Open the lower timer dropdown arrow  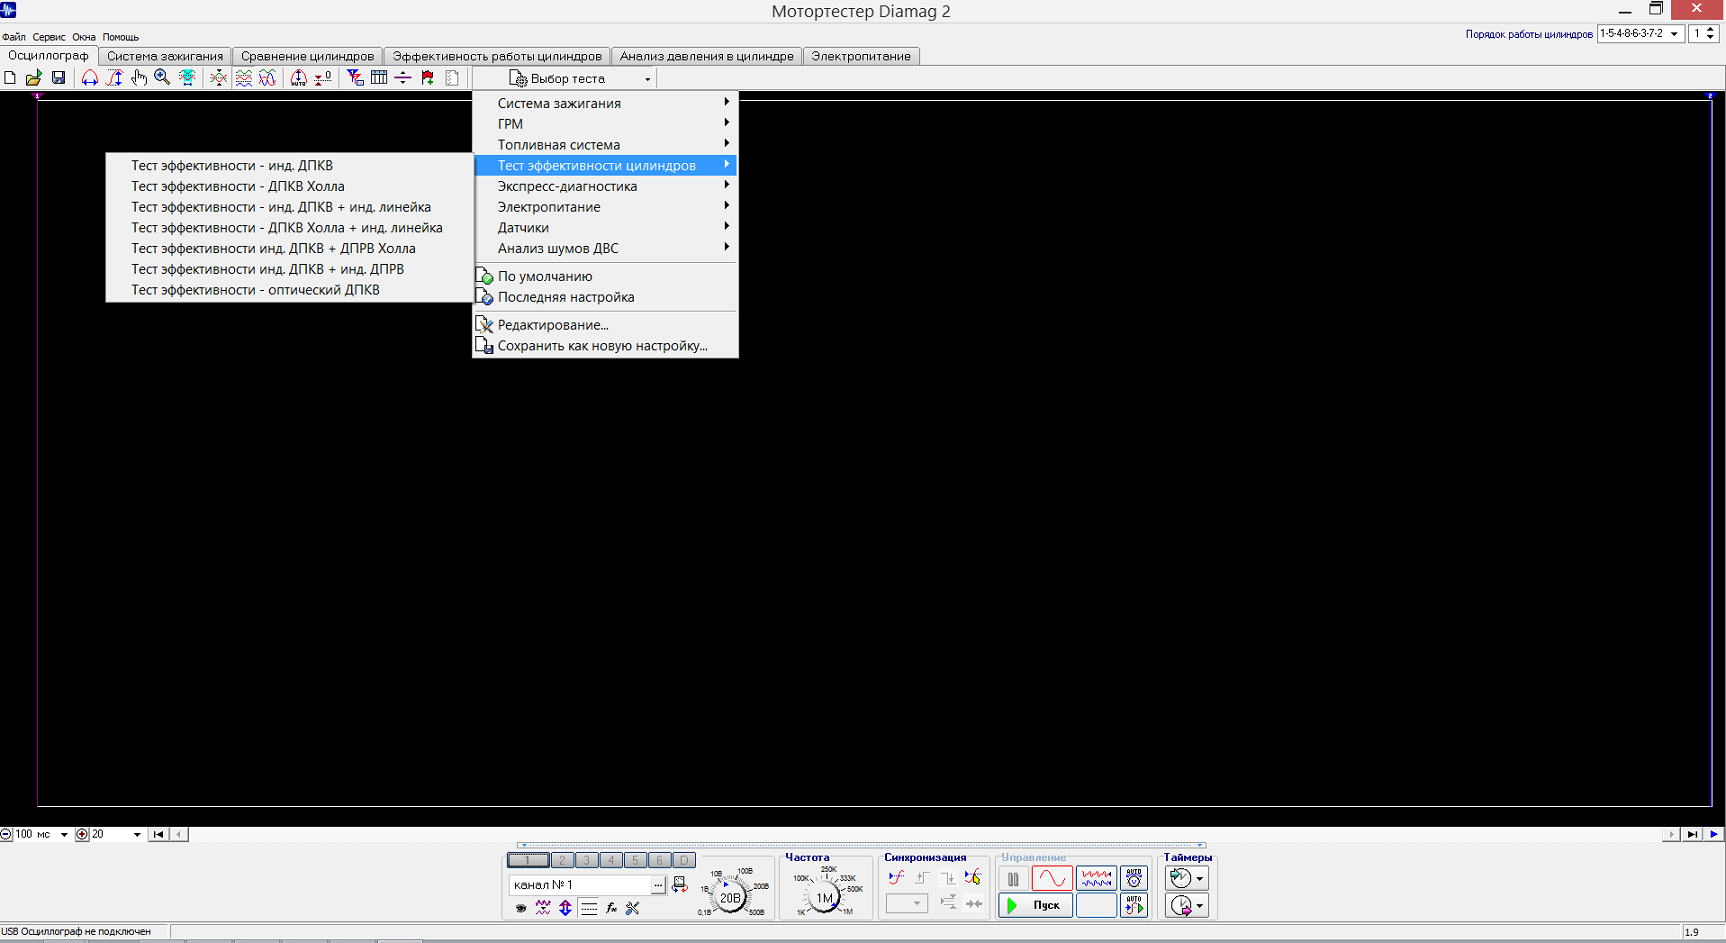pos(1200,906)
